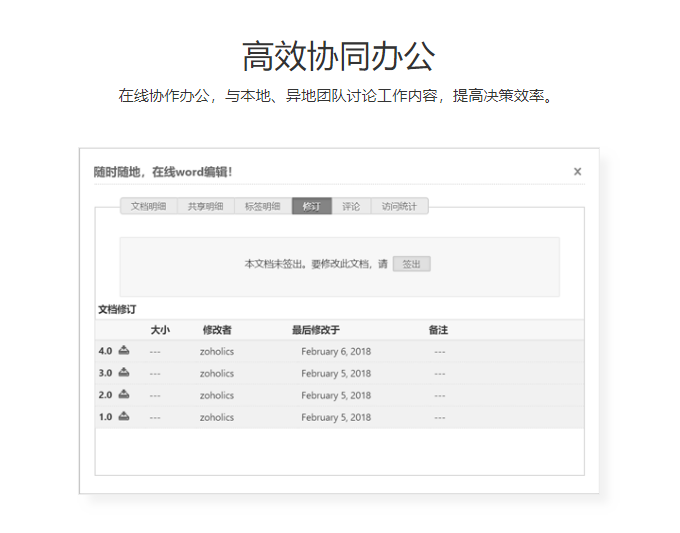Click the date in the 2.0 row
The height and width of the screenshot is (533, 680).
[336, 396]
